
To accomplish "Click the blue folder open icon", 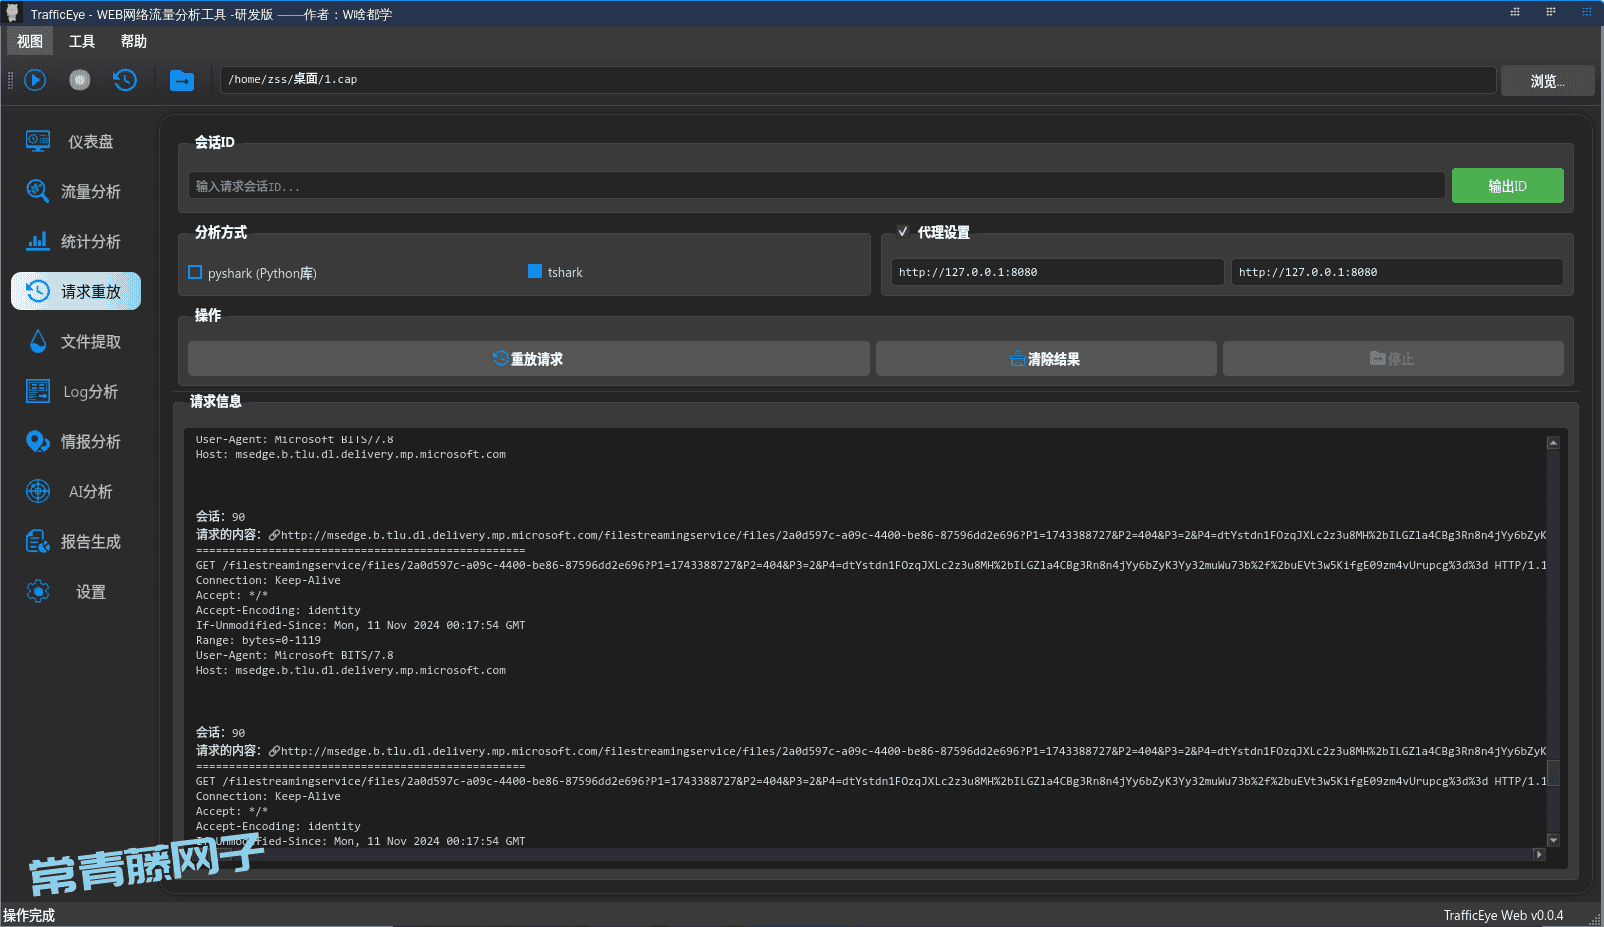I will (182, 81).
